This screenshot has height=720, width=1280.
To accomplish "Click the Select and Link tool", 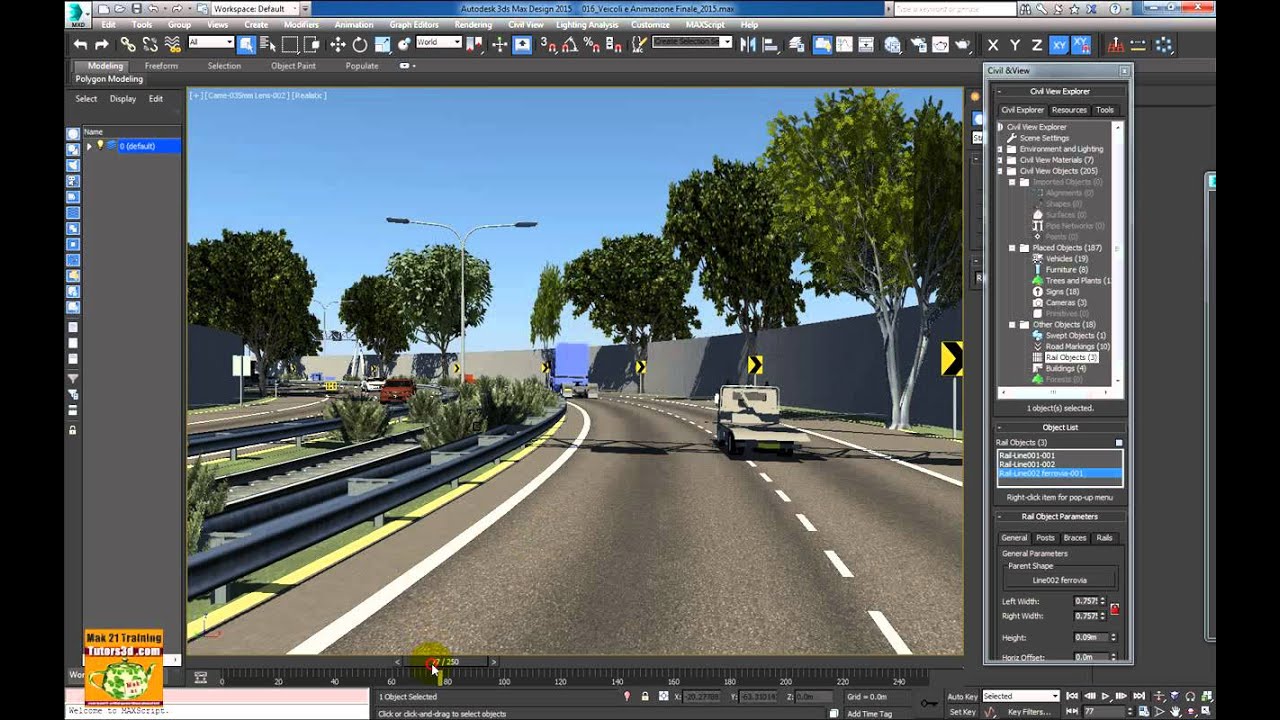I will coord(128,44).
